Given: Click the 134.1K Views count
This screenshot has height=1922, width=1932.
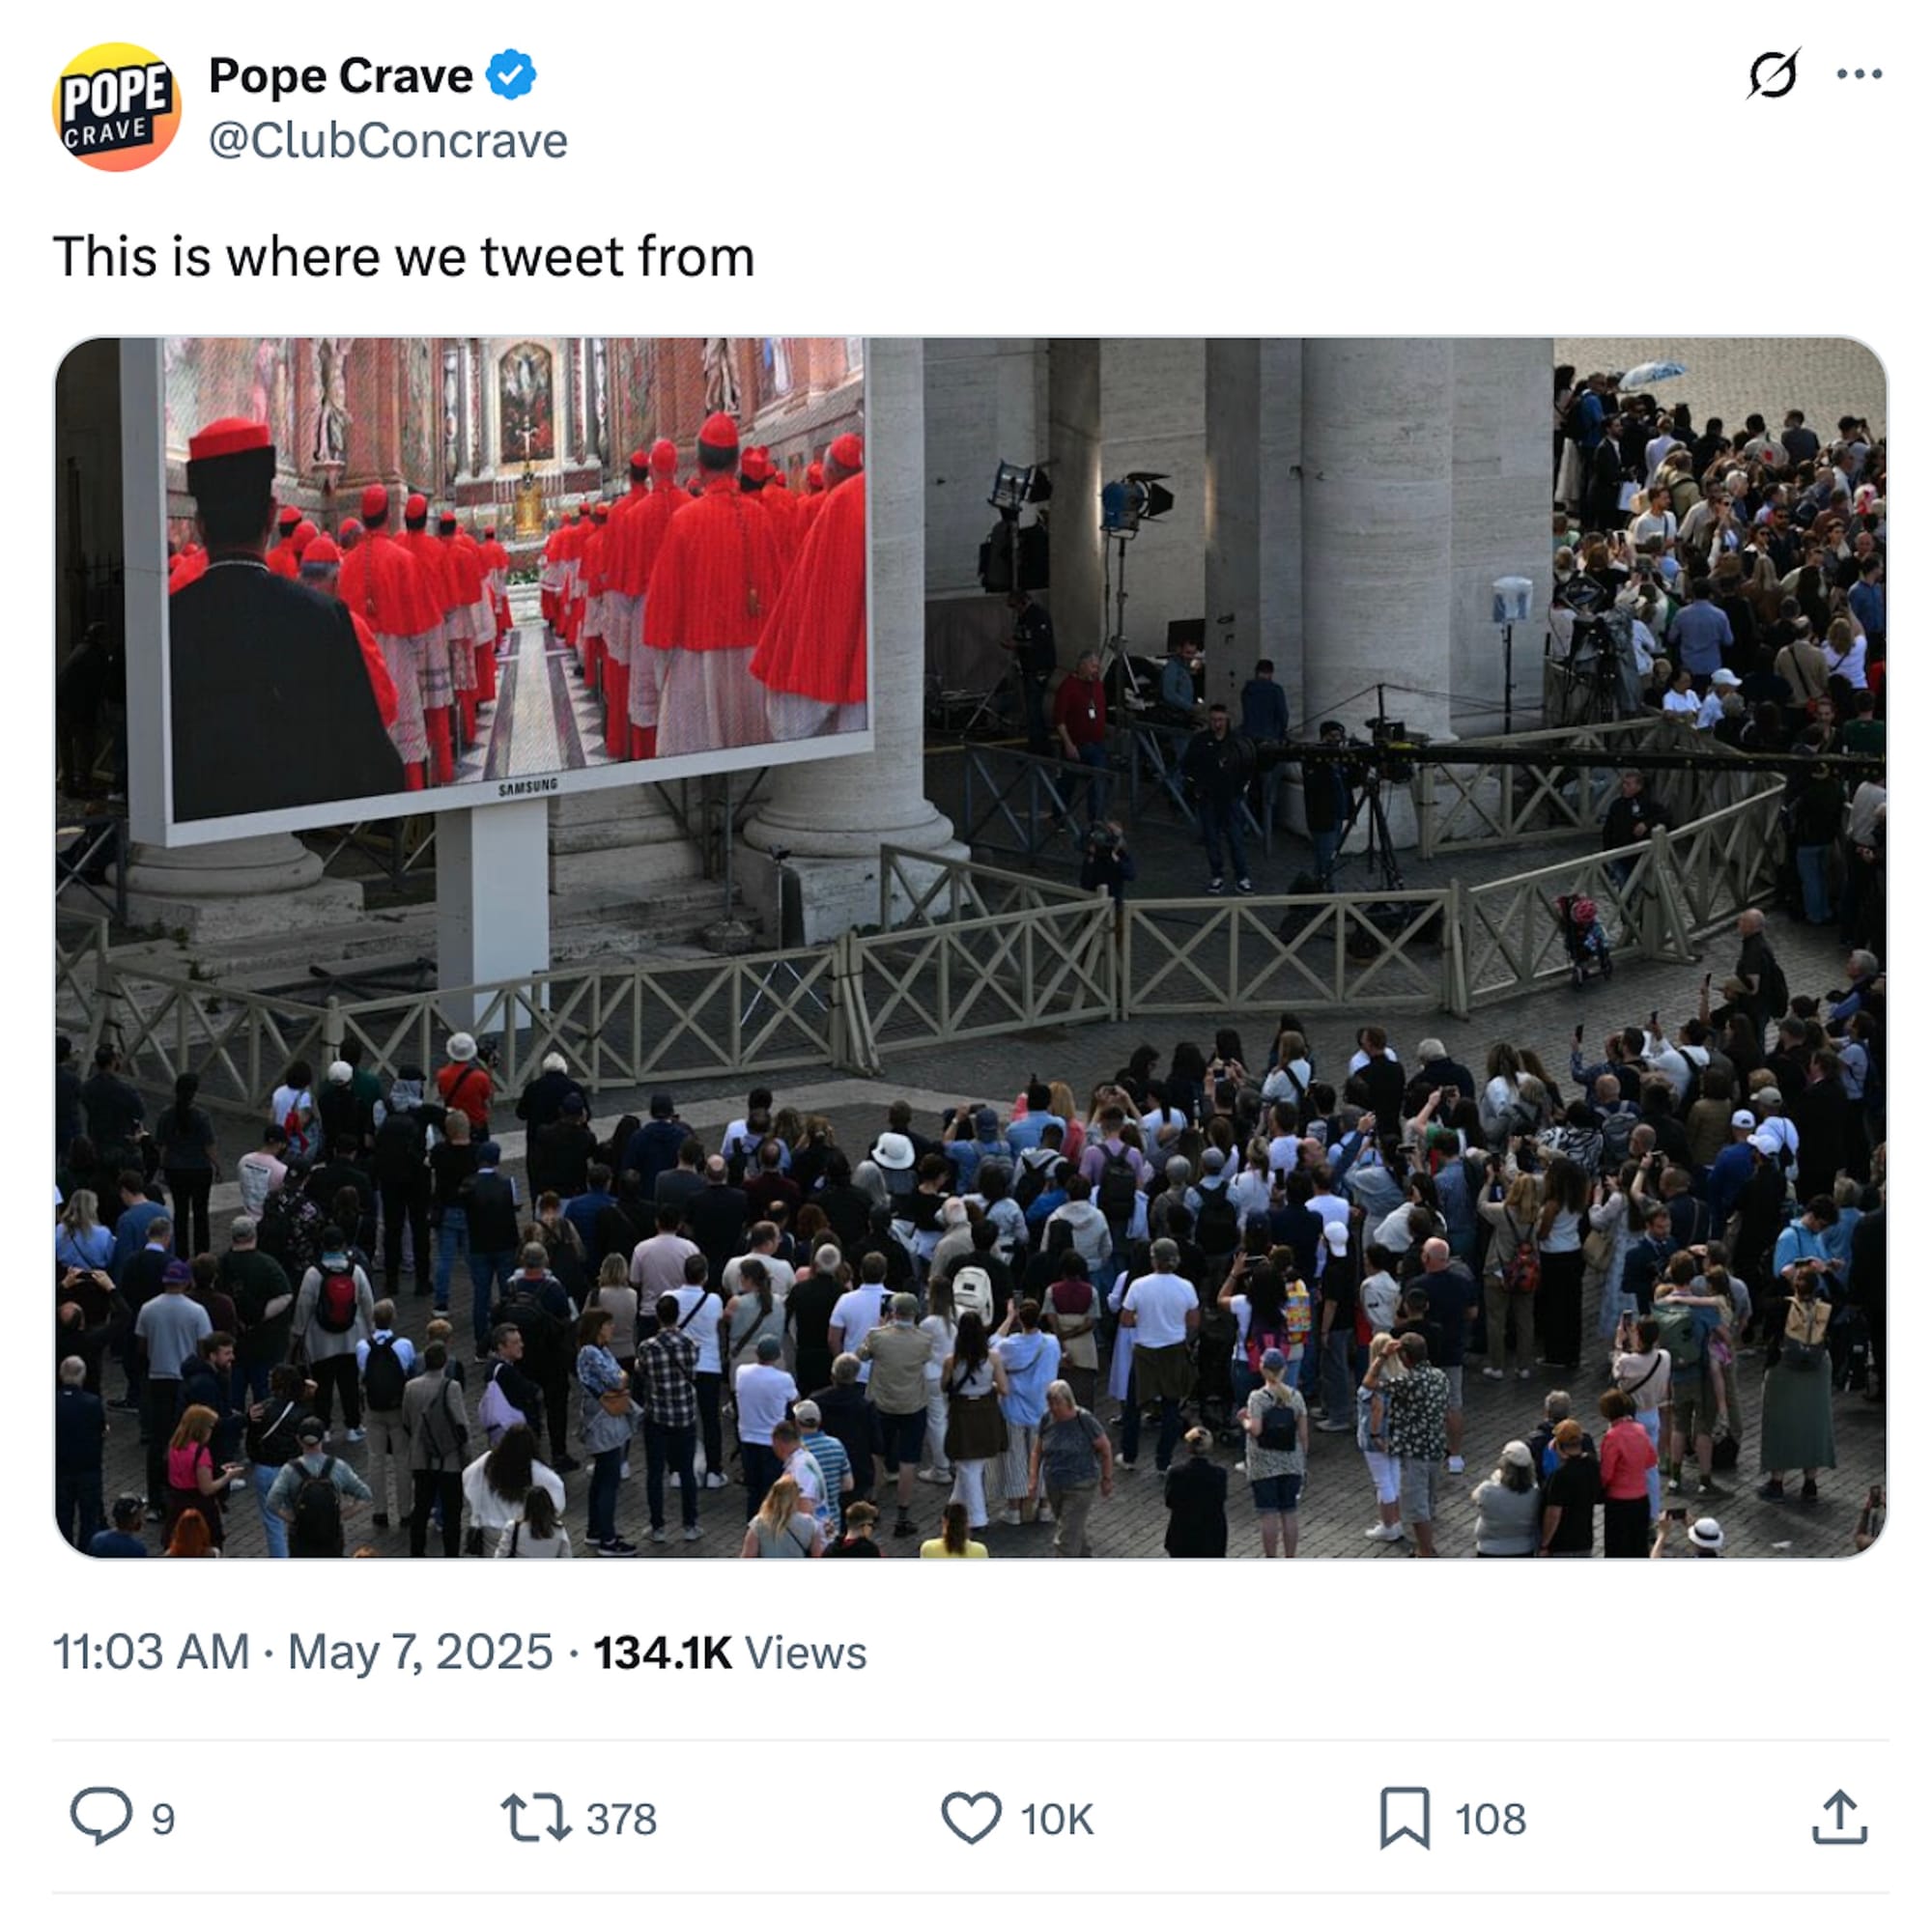Looking at the screenshot, I should coord(730,1653).
